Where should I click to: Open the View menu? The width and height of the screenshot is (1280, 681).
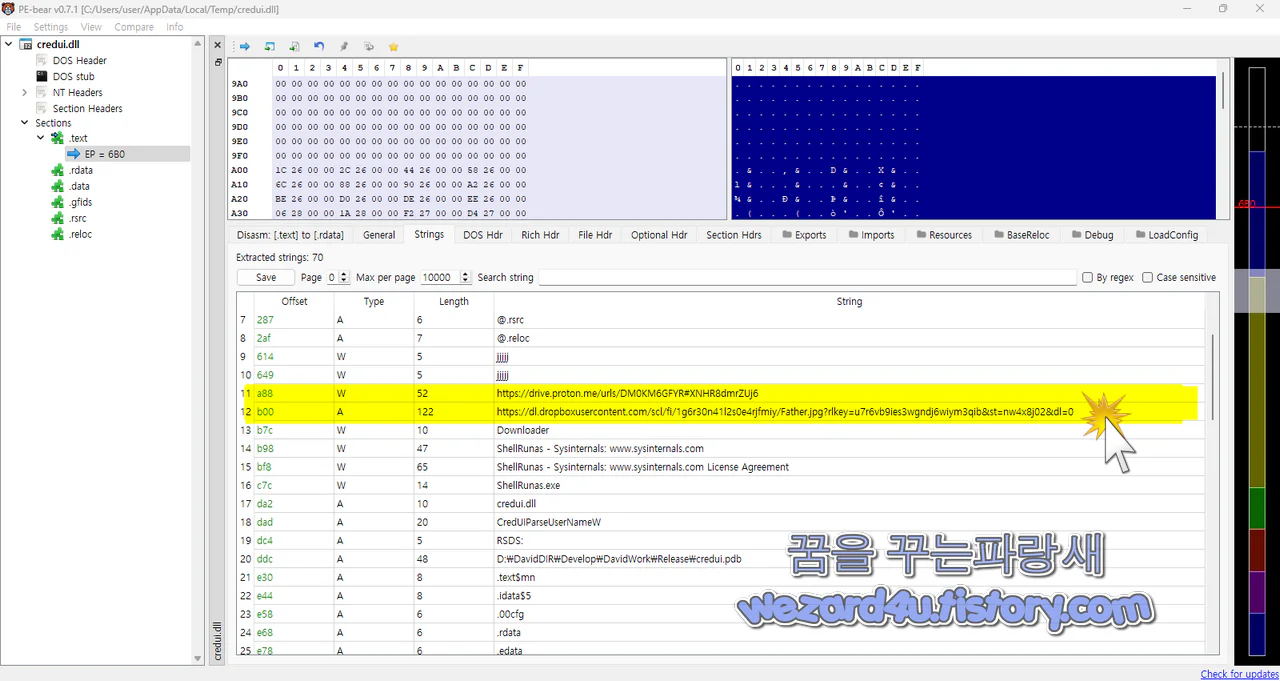pos(91,27)
